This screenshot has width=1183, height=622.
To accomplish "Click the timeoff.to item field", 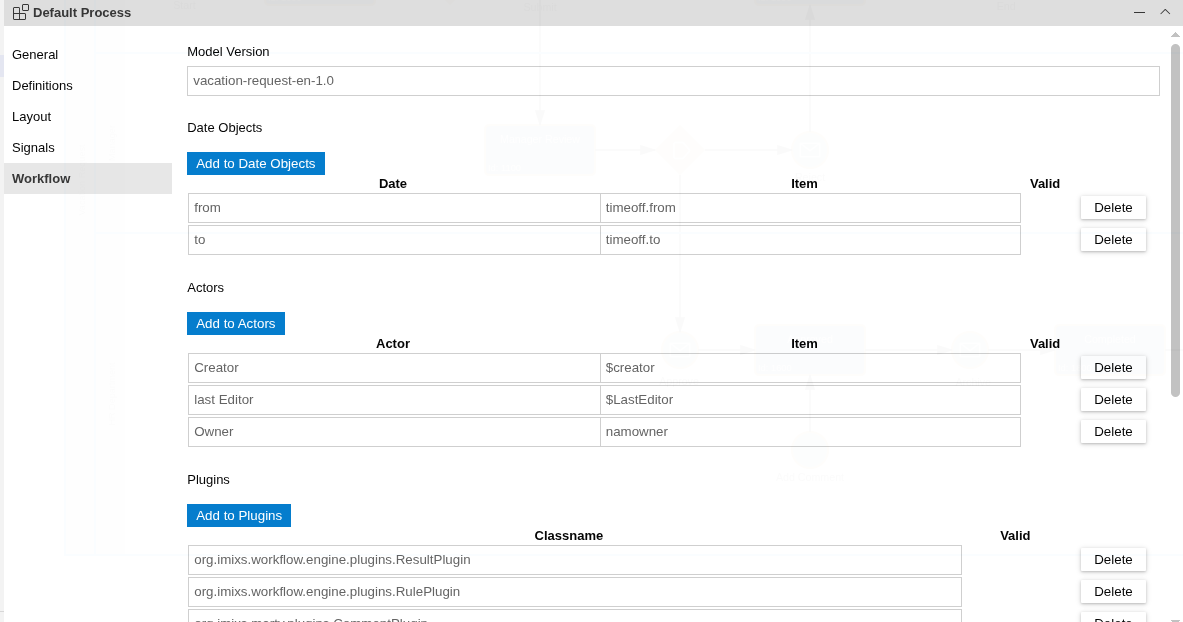I will (x=809, y=240).
